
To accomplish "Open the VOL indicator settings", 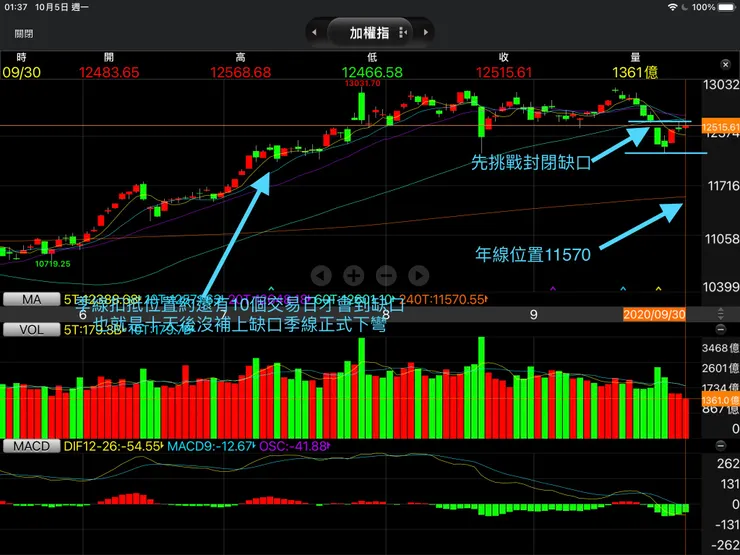I will point(32,329).
